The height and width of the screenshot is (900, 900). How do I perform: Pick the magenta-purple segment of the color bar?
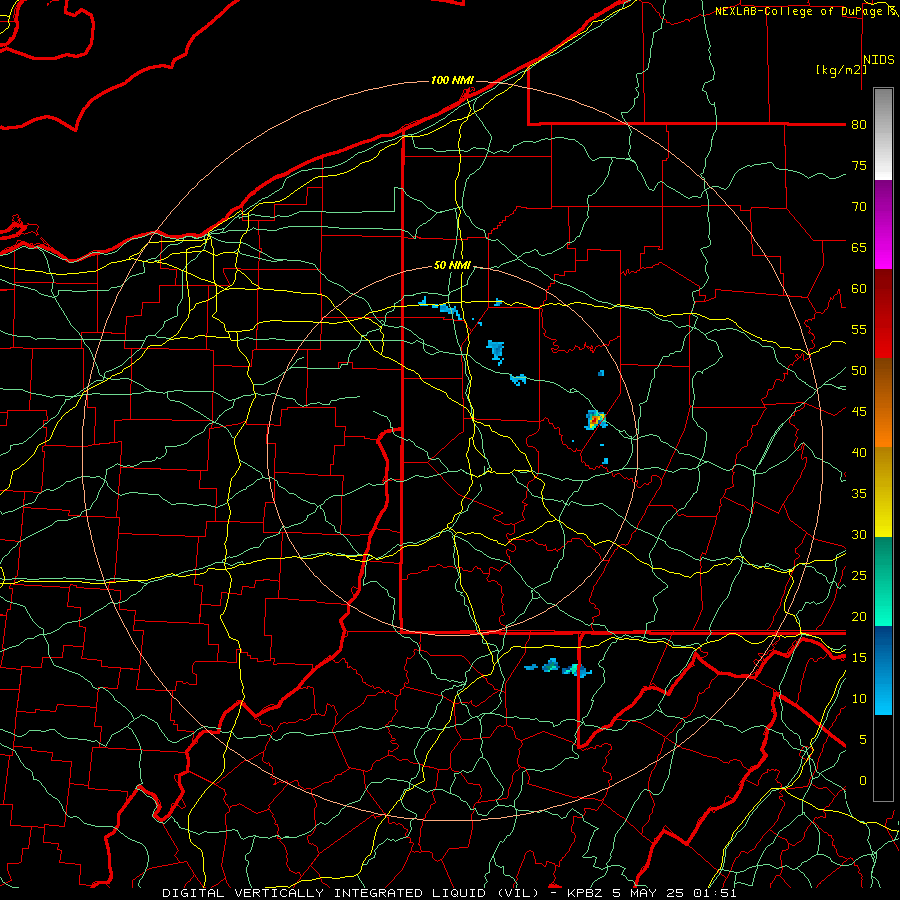(883, 224)
